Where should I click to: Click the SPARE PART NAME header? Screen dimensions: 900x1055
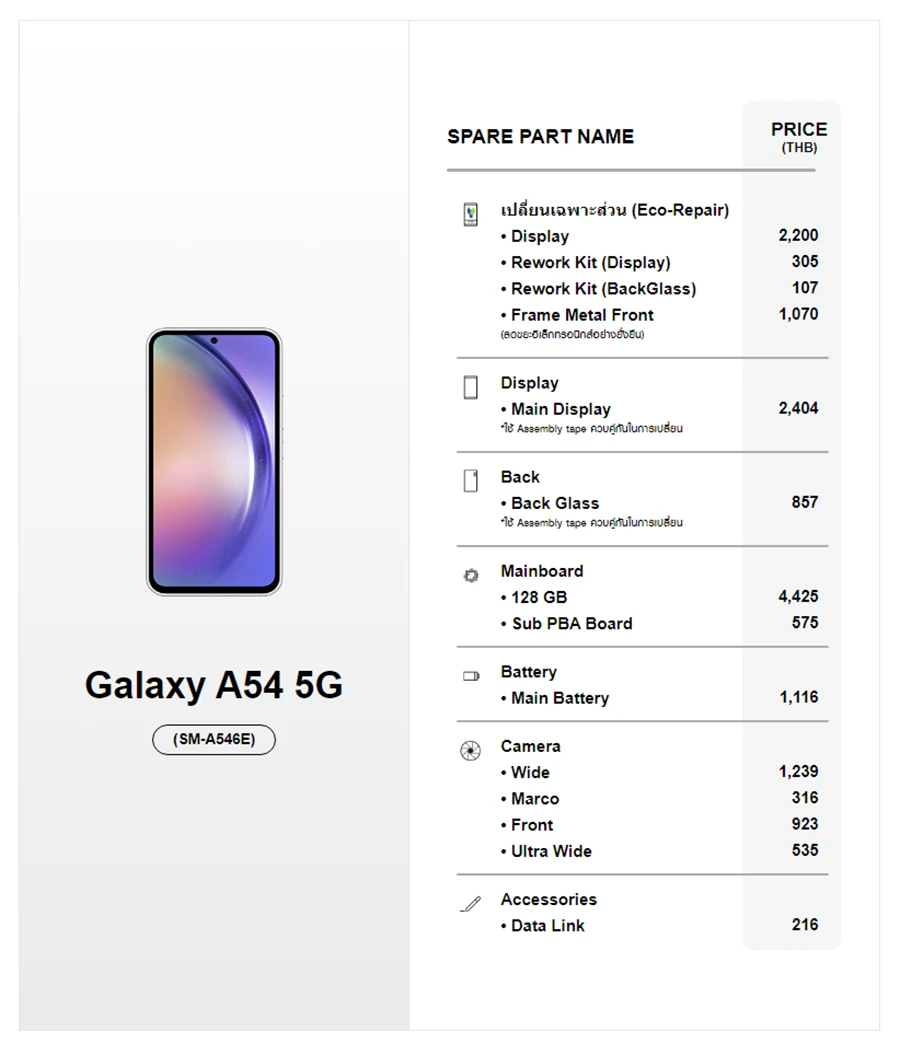tap(541, 137)
